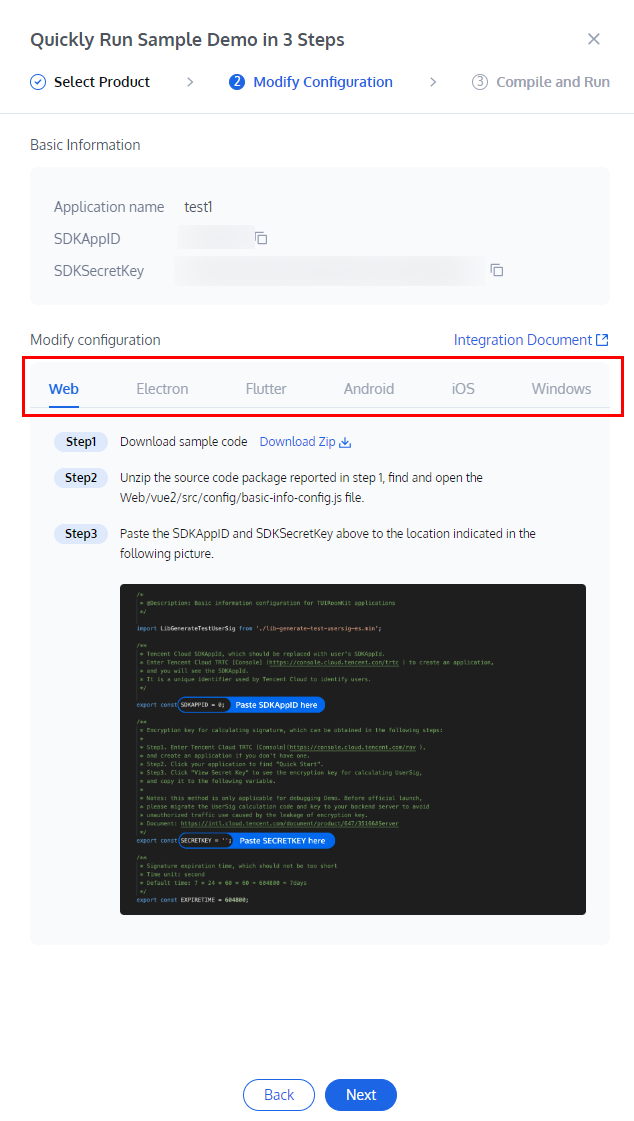This screenshot has width=634, height=1121.
Task: Go to the Select Product step
Action: 102,82
